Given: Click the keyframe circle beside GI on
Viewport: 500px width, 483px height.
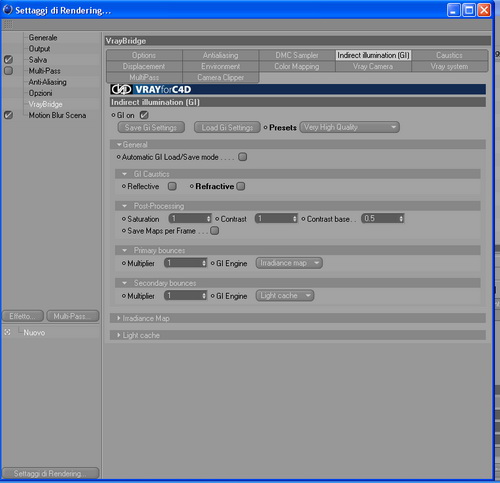Looking at the screenshot, I should click(113, 115).
